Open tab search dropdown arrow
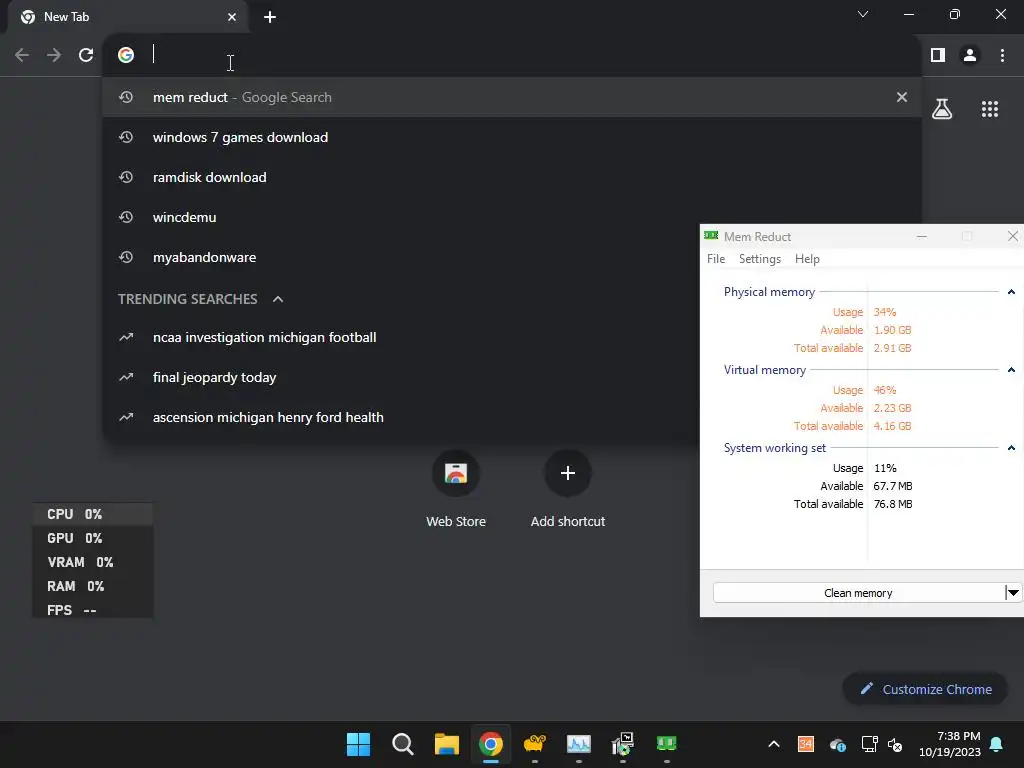The image size is (1024, 768). tap(863, 14)
